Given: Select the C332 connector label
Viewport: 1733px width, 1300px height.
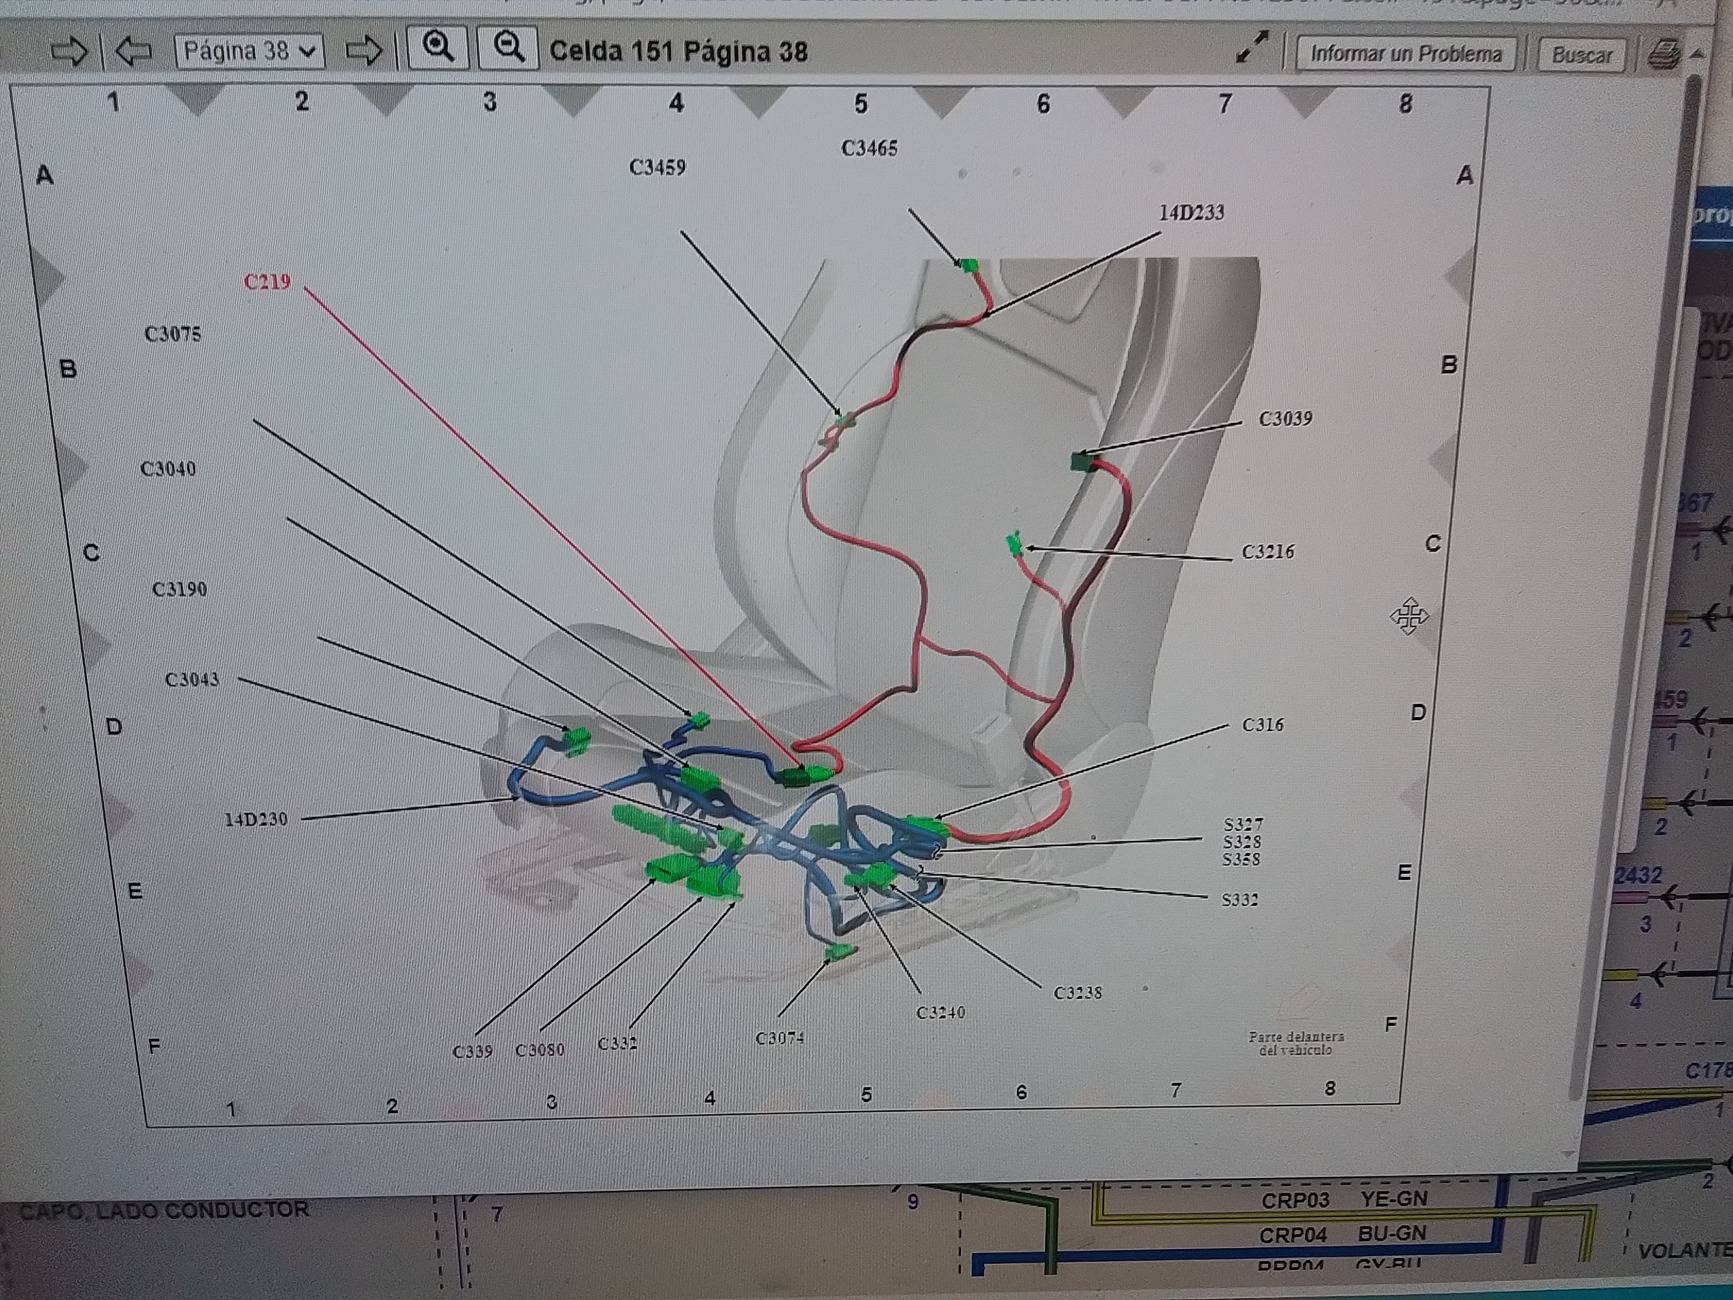Looking at the screenshot, I should [618, 1044].
